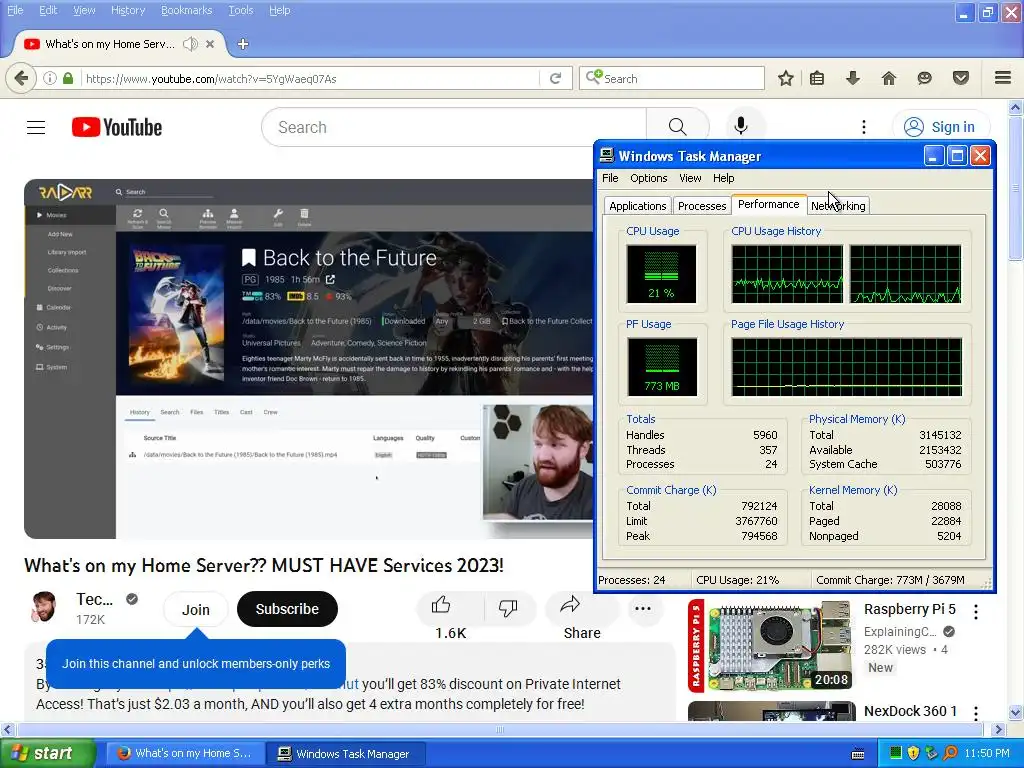The width and height of the screenshot is (1024, 768).
Task: Switch to the Applications tab
Action: coord(637,206)
